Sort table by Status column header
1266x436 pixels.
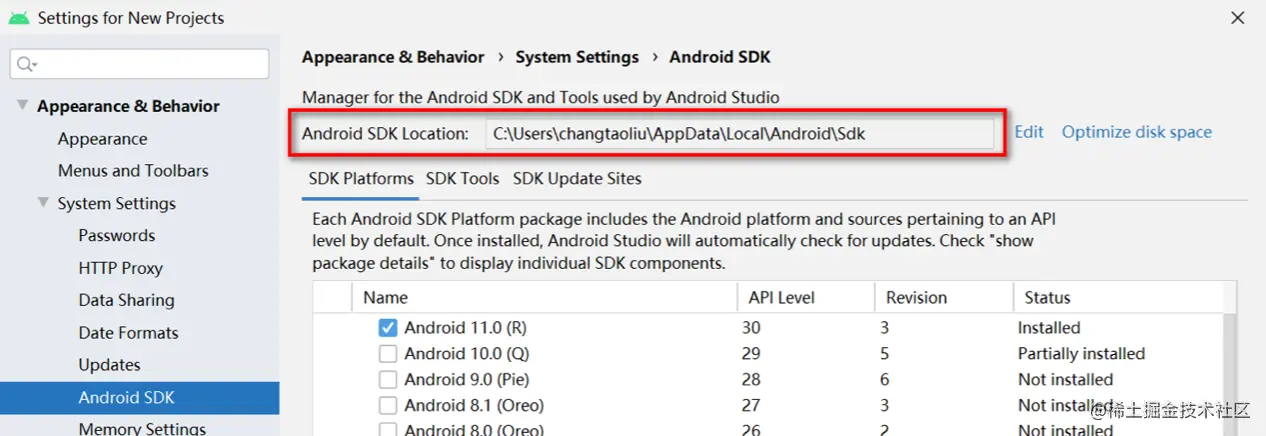(1117, 297)
